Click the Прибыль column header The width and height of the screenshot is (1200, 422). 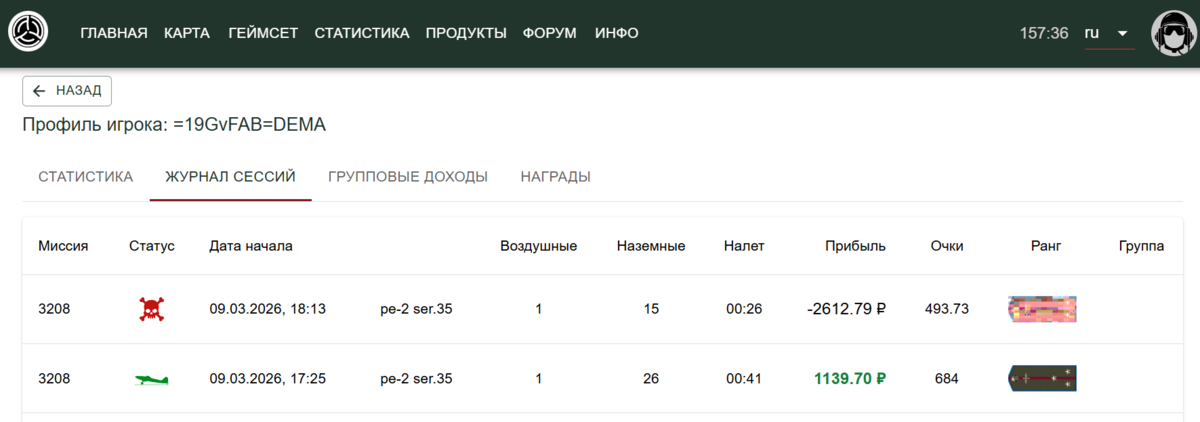pyautogui.click(x=855, y=246)
